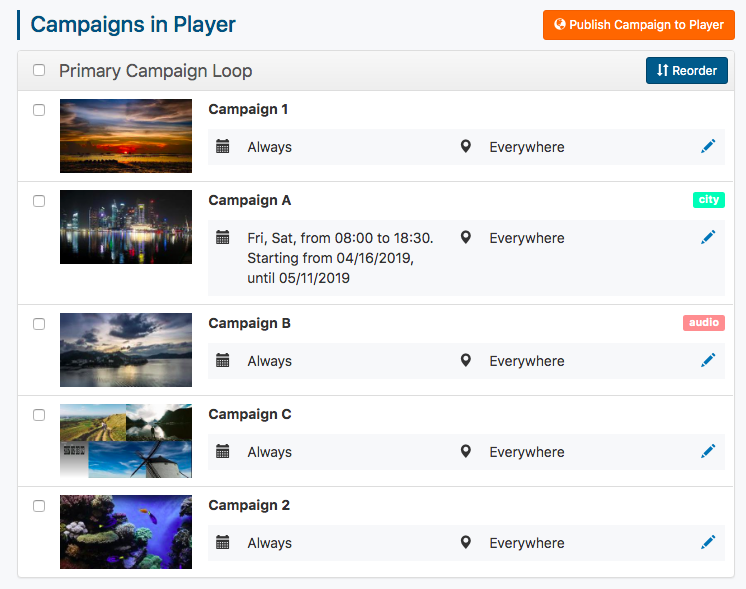This screenshot has height=589, width=746.
Task: Click the calendar icon in Campaign 1
Action: 223,146
